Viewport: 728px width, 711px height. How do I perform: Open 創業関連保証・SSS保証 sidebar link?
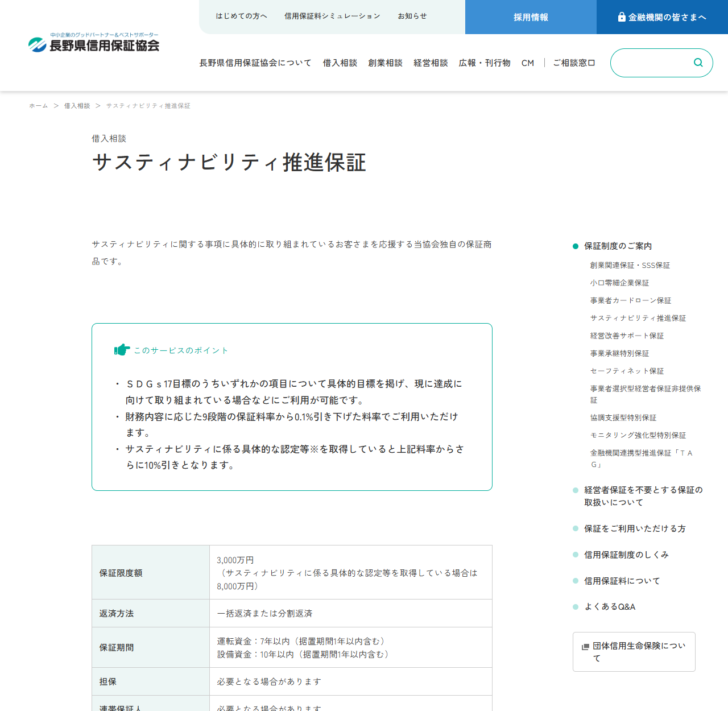630,265
